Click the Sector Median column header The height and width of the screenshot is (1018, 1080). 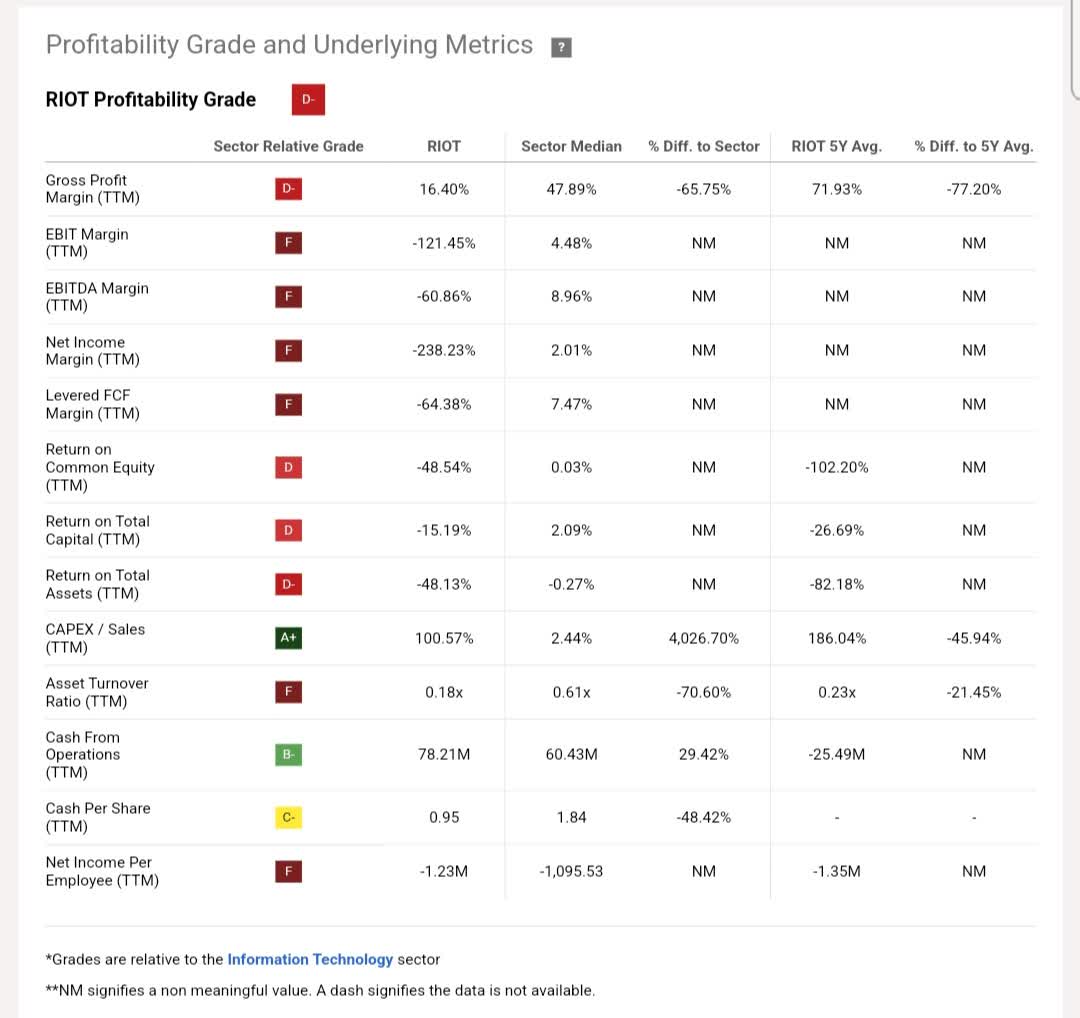coord(571,146)
